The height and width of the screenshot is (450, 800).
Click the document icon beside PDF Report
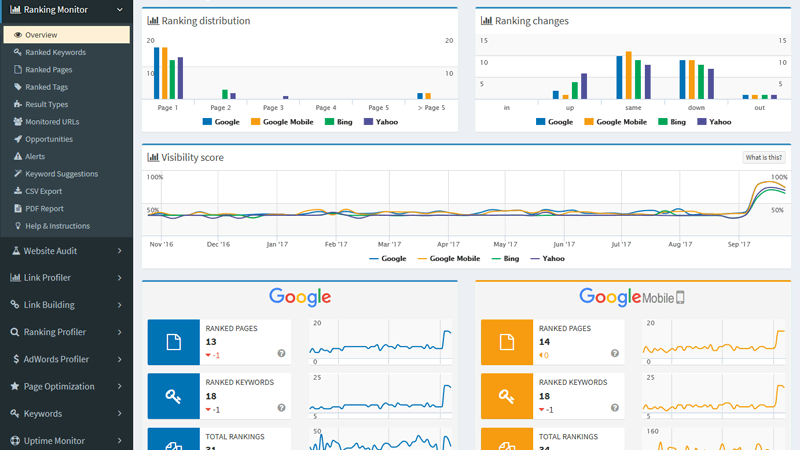pyautogui.click(x=18, y=208)
